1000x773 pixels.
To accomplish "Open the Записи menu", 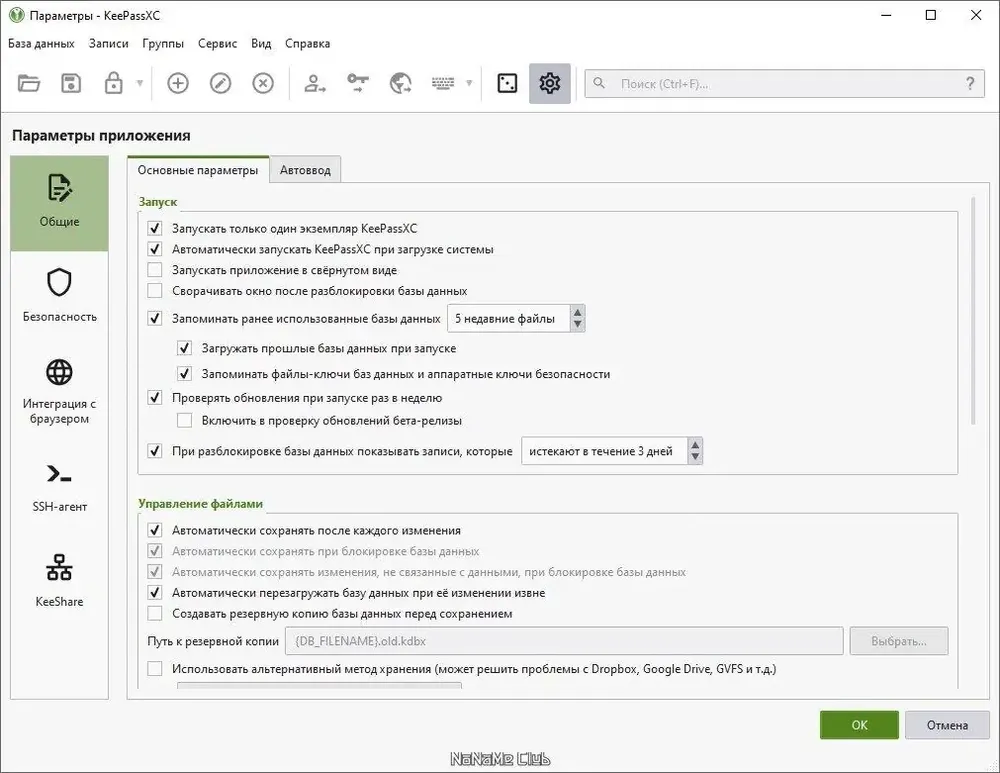I will pyautogui.click(x=108, y=43).
